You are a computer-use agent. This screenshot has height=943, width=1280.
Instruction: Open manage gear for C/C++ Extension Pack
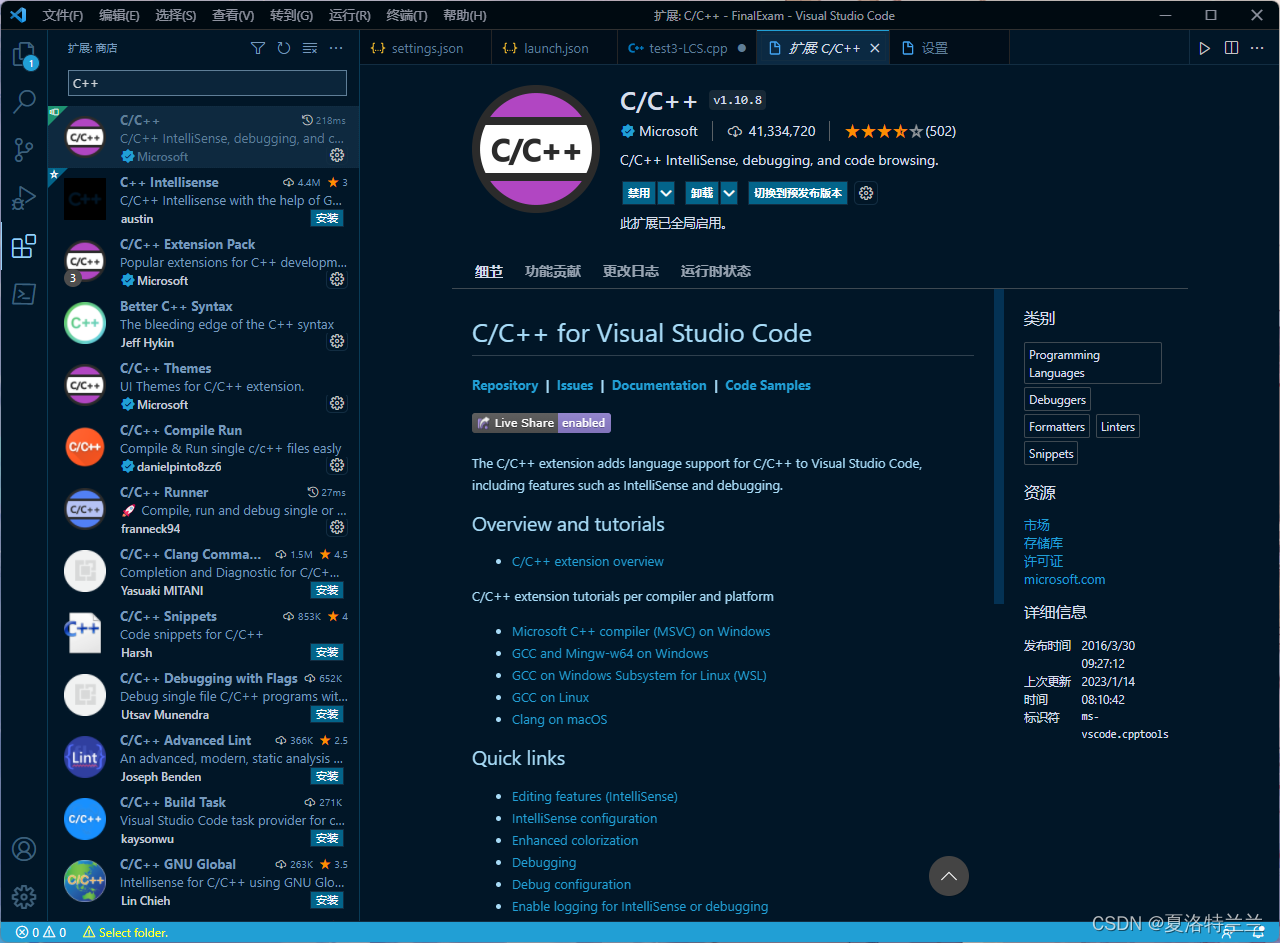[337, 280]
